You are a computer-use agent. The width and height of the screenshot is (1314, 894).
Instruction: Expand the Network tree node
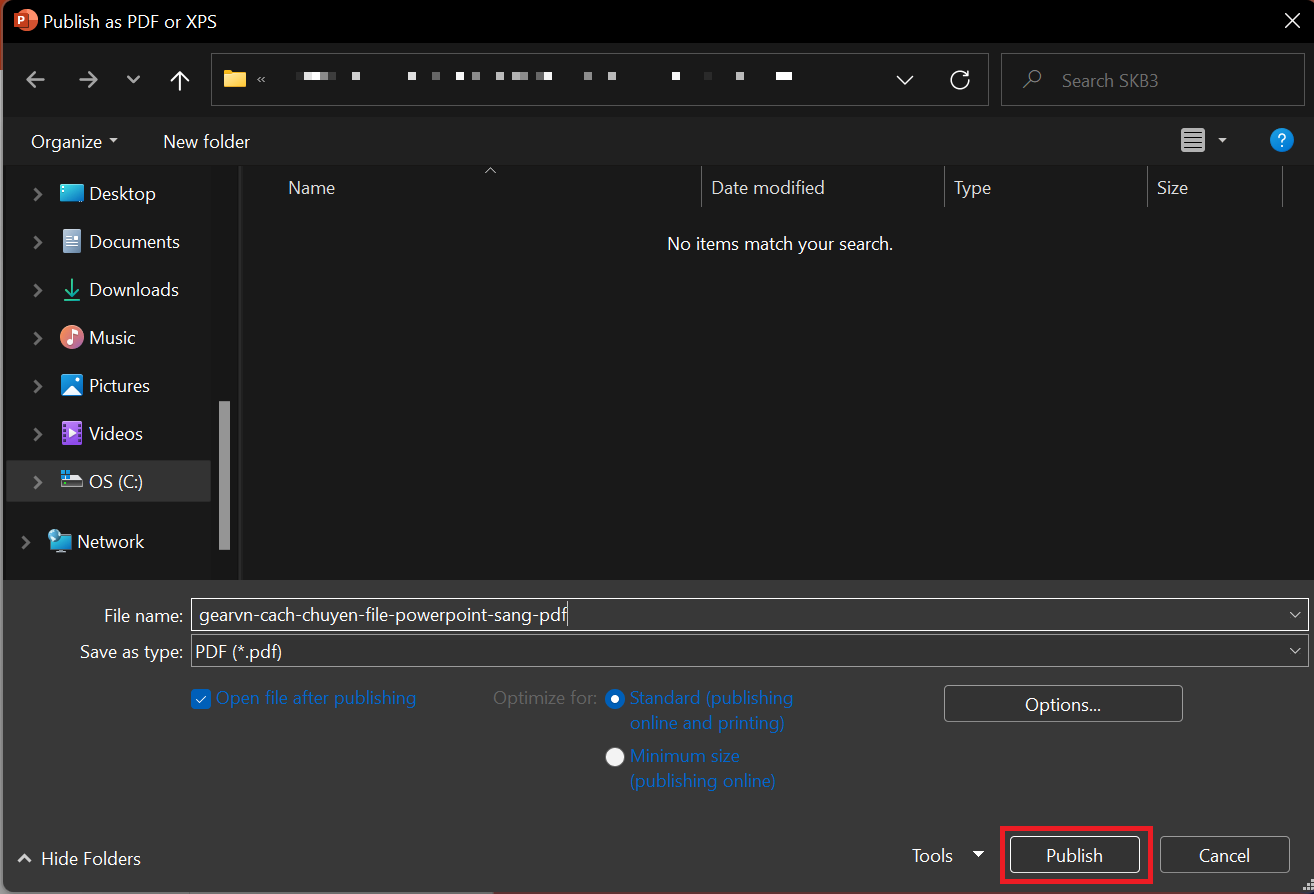(x=26, y=542)
